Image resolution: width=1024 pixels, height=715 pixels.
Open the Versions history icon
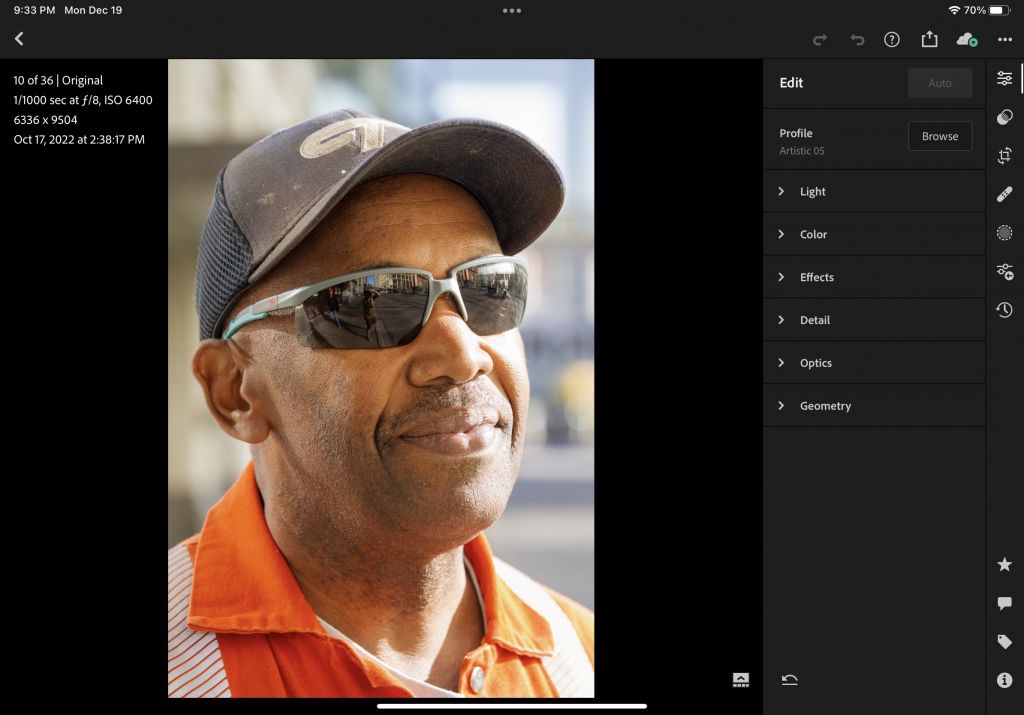click(1004, 310)
